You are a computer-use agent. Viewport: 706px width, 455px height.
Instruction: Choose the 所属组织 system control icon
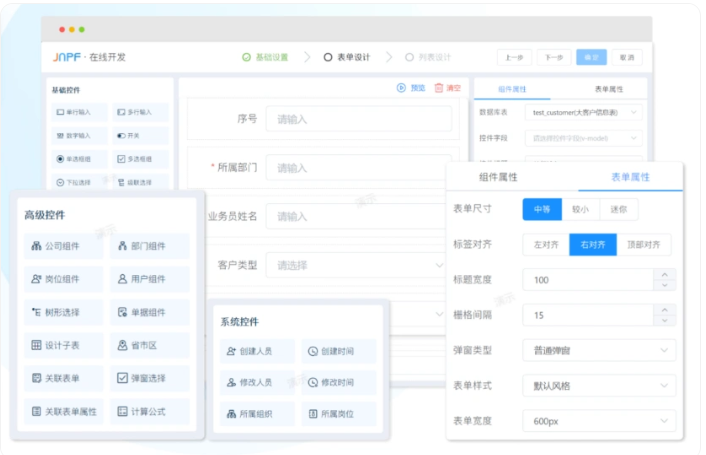click(x=230, y=414)
